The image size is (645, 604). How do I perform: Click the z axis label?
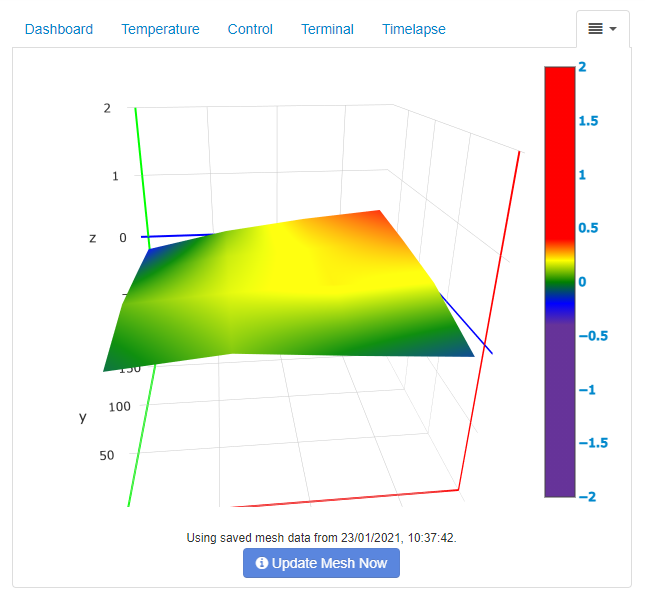coord(93,238)
